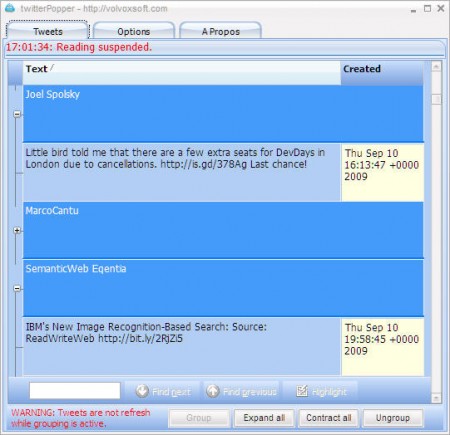
Task: Close the twitterPopper window
Action: point(441,8)
